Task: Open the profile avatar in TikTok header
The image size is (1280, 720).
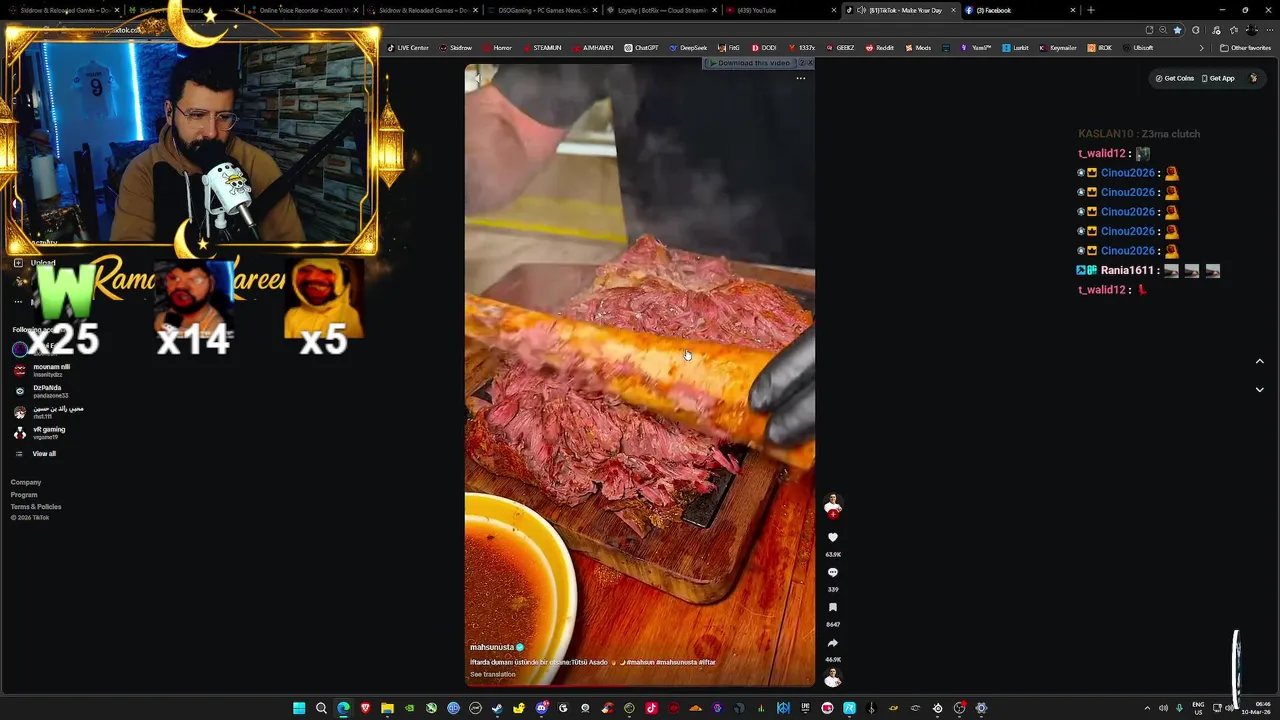Action: pos(1254,78)
